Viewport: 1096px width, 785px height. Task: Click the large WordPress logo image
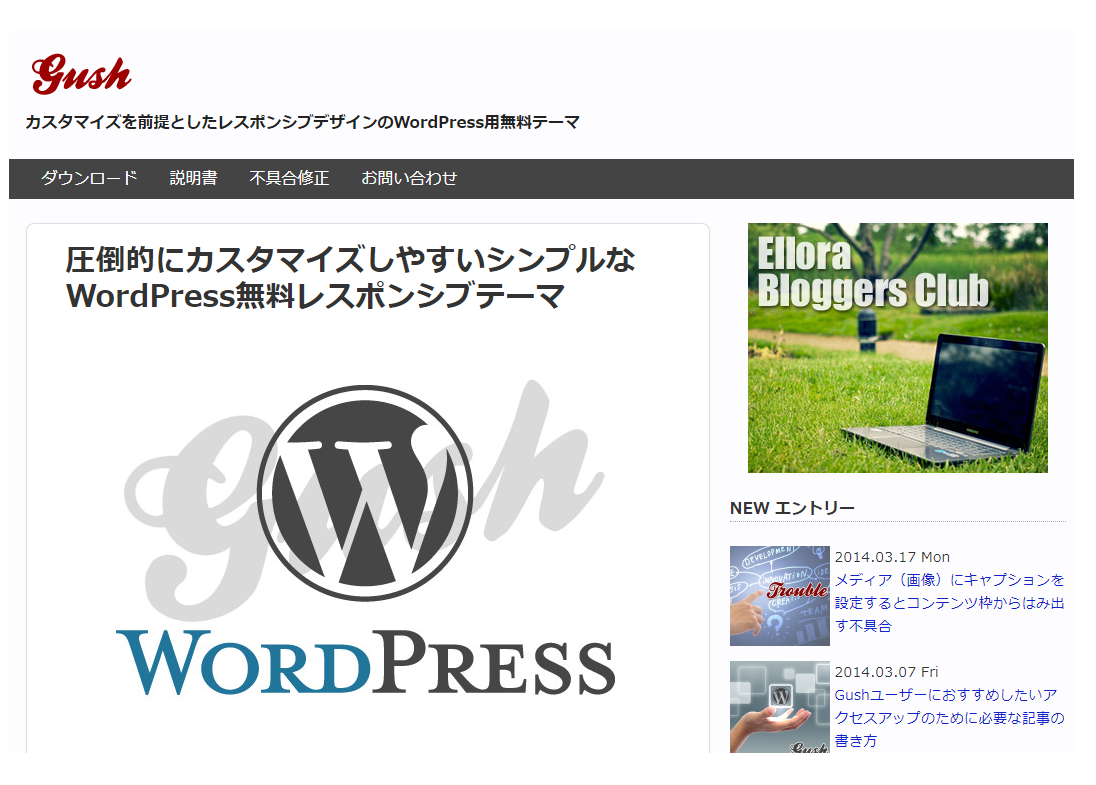(365, 538)
